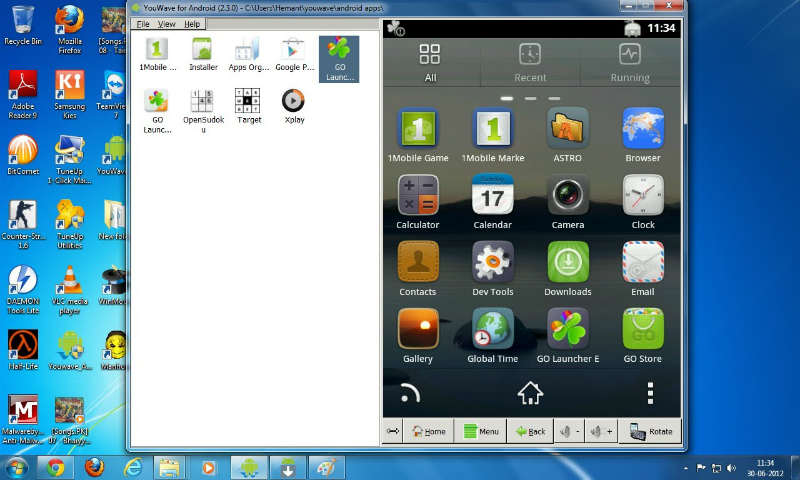Launch the Calculator app

pyautogui.click(x=418, y=196)
